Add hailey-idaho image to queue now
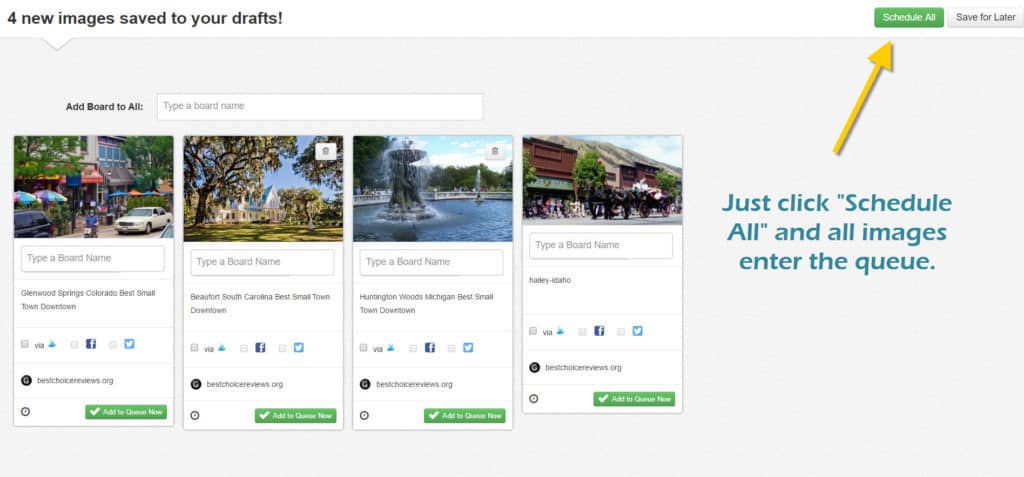 coord(634,399)
